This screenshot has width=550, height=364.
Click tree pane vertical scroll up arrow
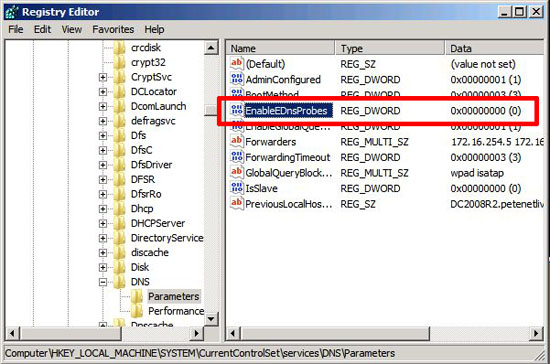click(211, 47)
